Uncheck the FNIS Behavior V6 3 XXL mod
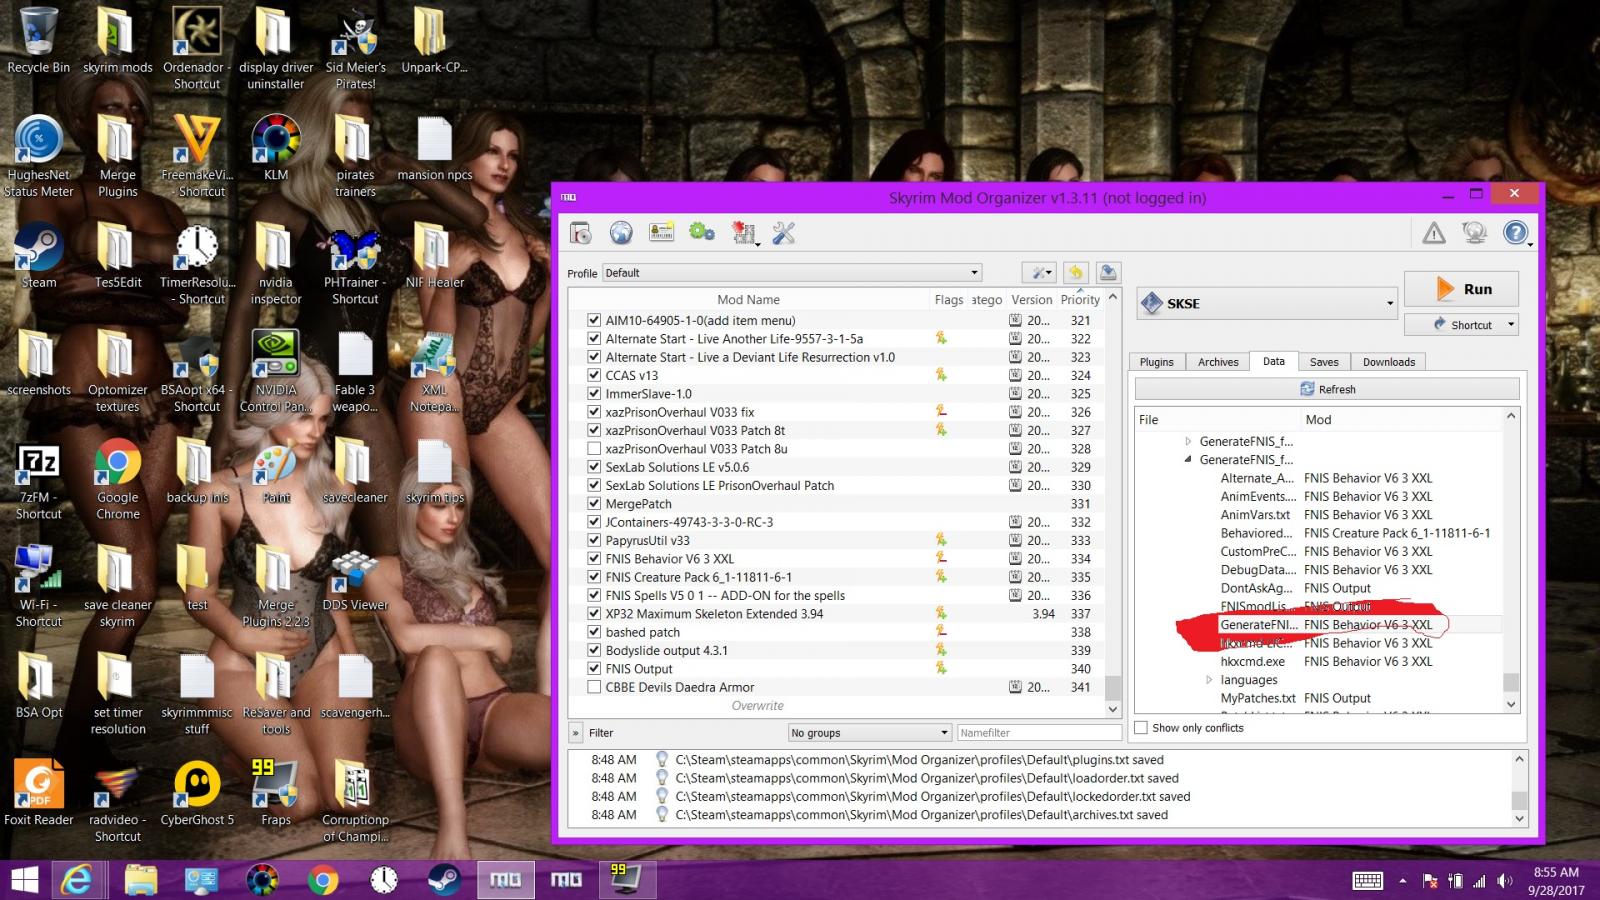This screenshot has width=1600, height=900. [594, 559]
